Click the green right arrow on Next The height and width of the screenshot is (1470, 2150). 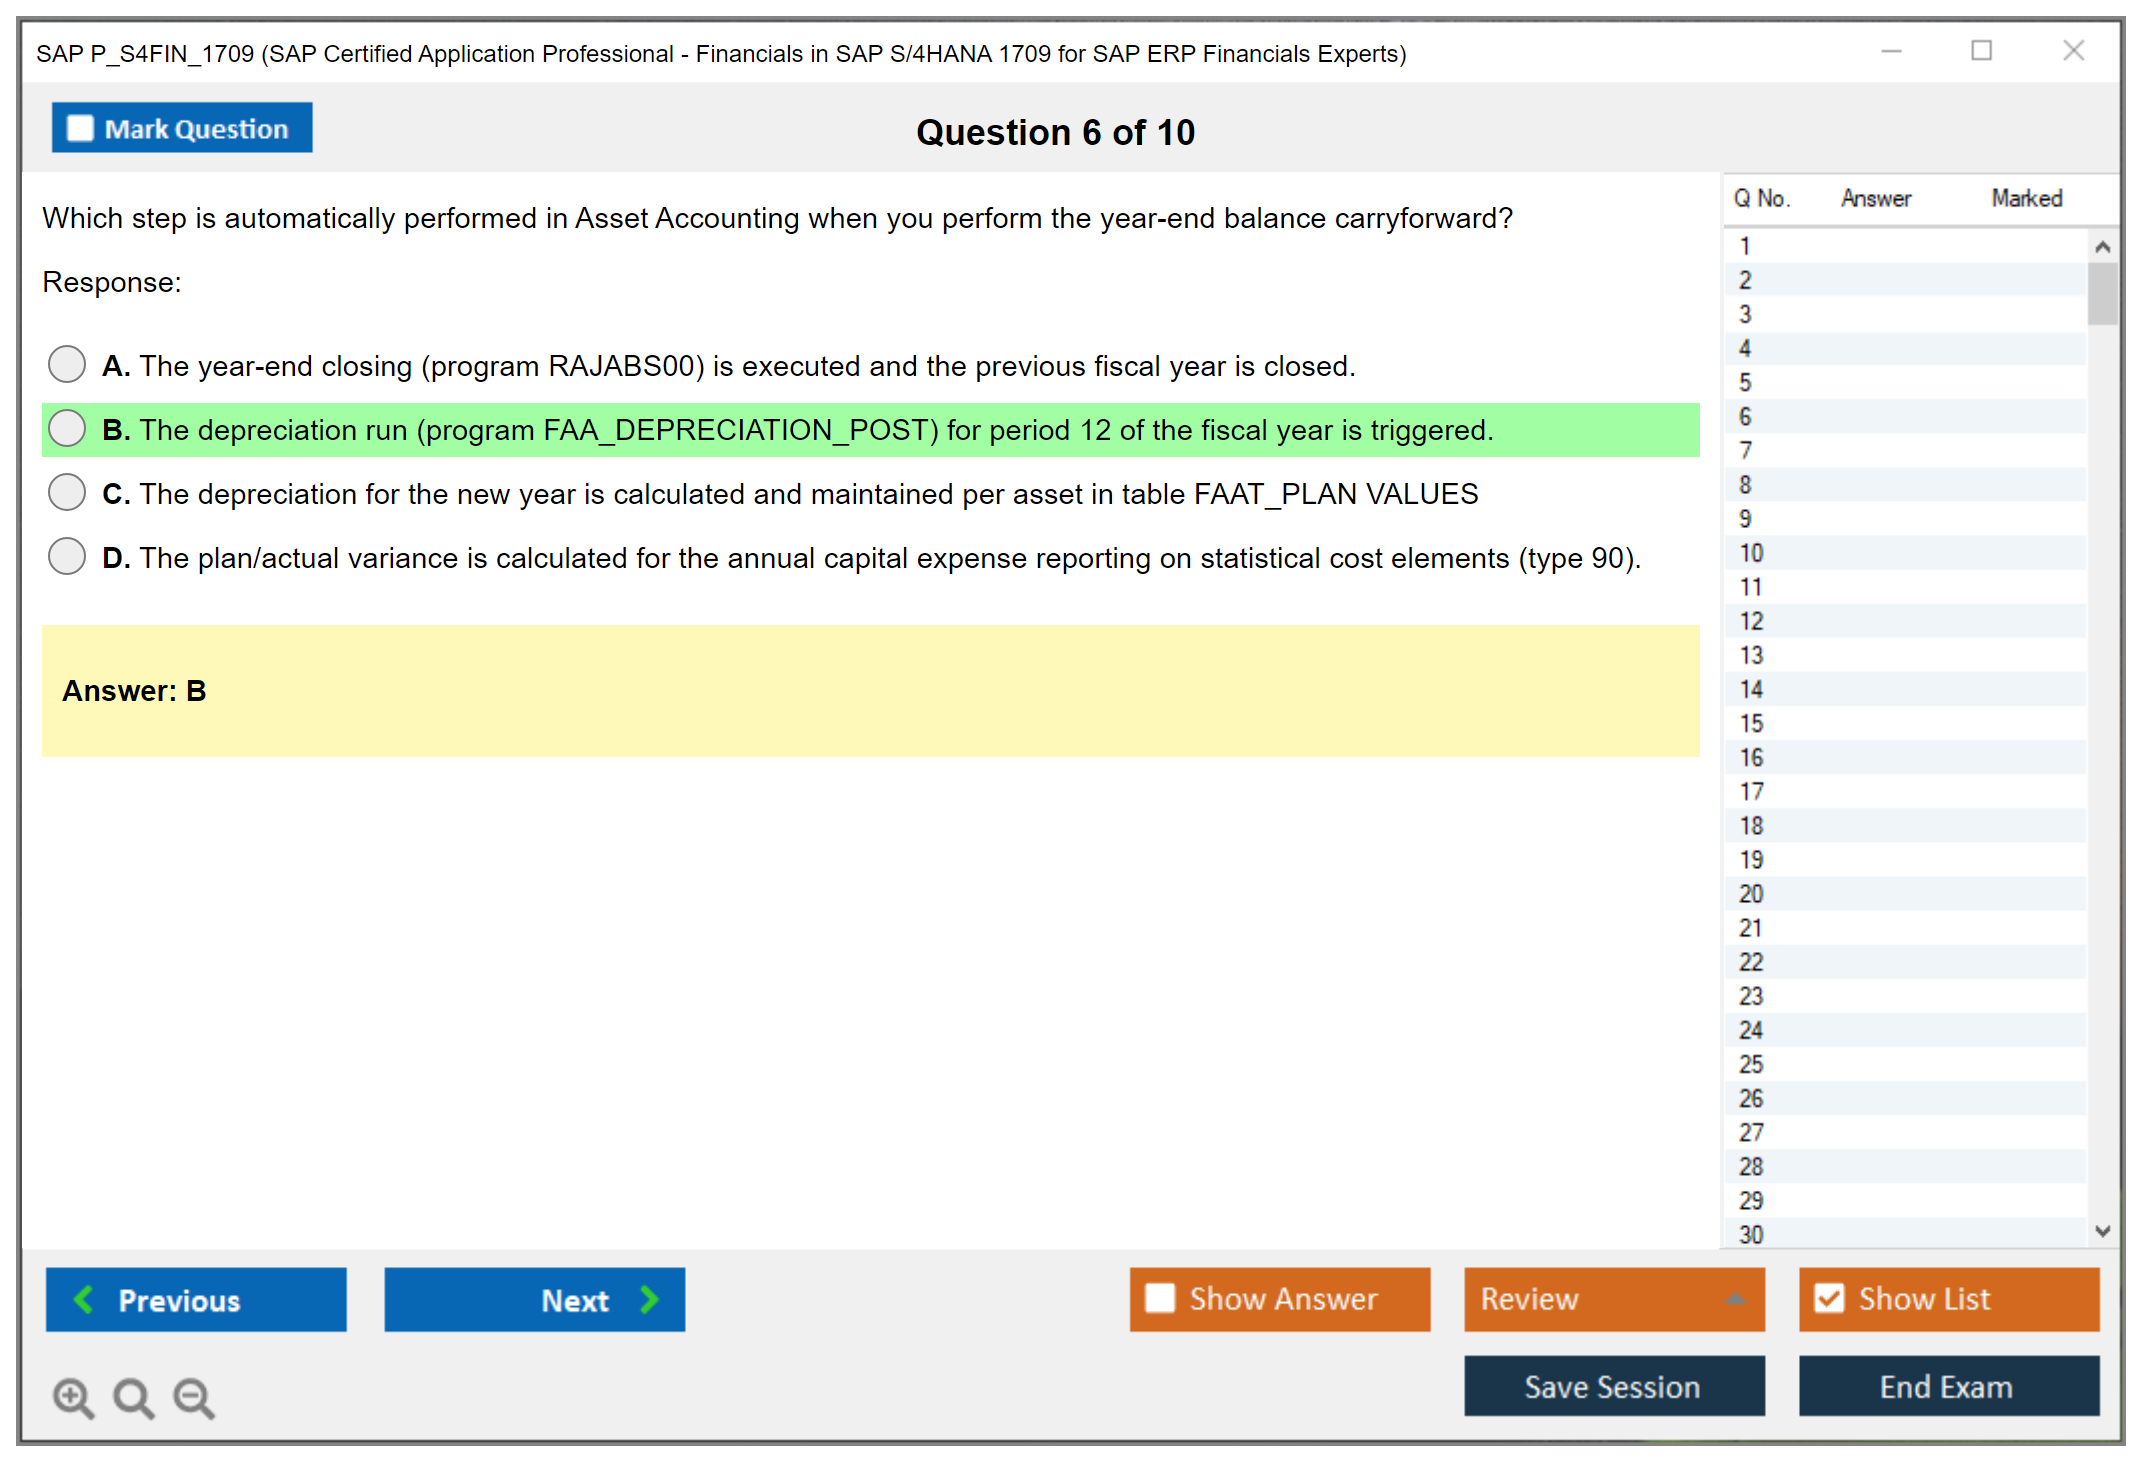pyautogui.click(x=649, y=1299)
